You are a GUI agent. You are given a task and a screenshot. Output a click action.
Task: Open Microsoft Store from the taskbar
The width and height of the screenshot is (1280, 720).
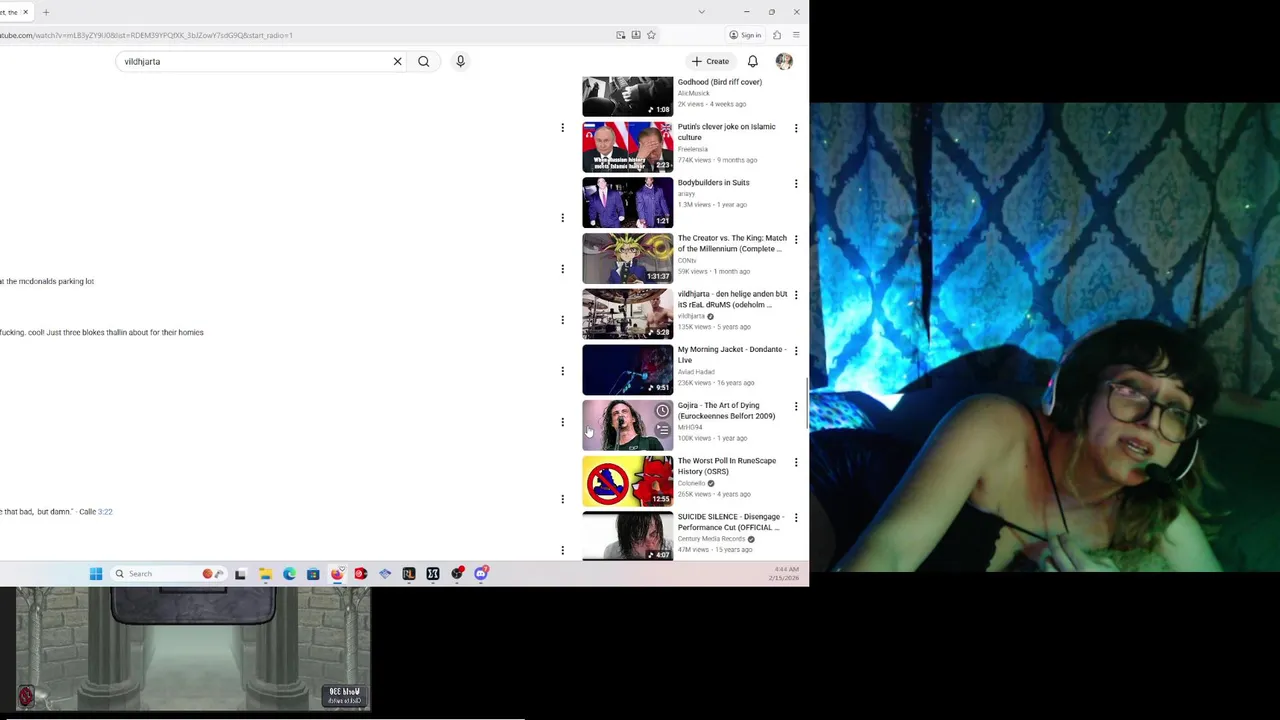(x=313, y=574)
